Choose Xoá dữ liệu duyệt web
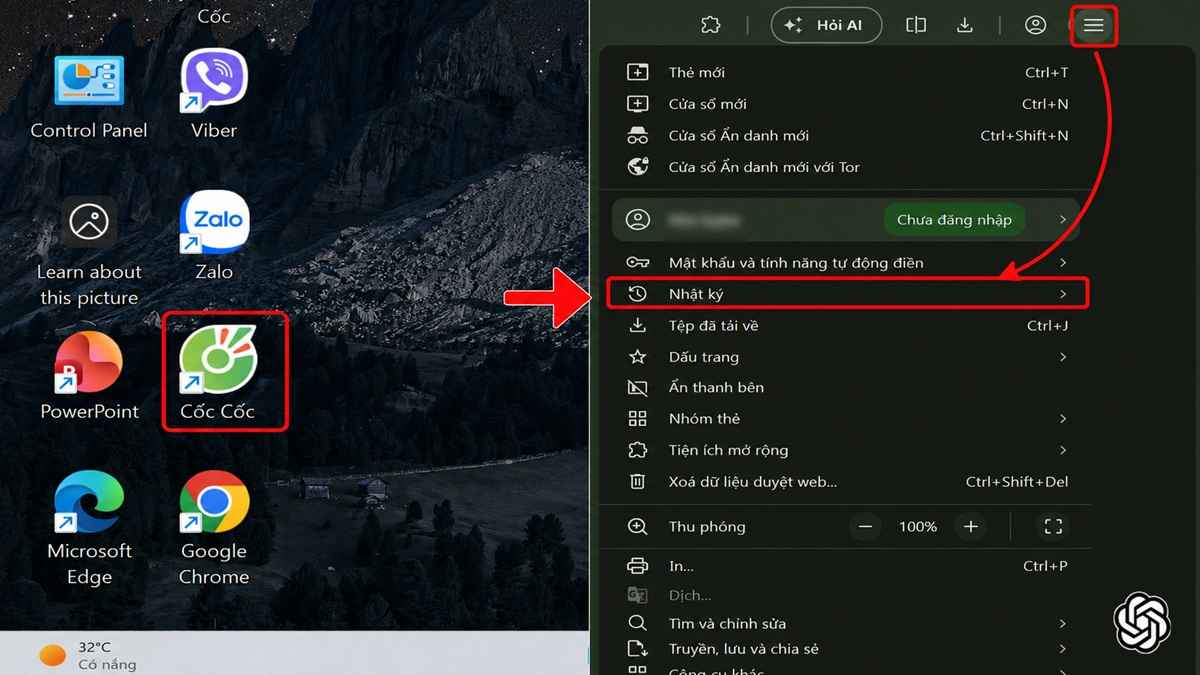The height and width of the screenshot is (675, 1200). (847, 482)
